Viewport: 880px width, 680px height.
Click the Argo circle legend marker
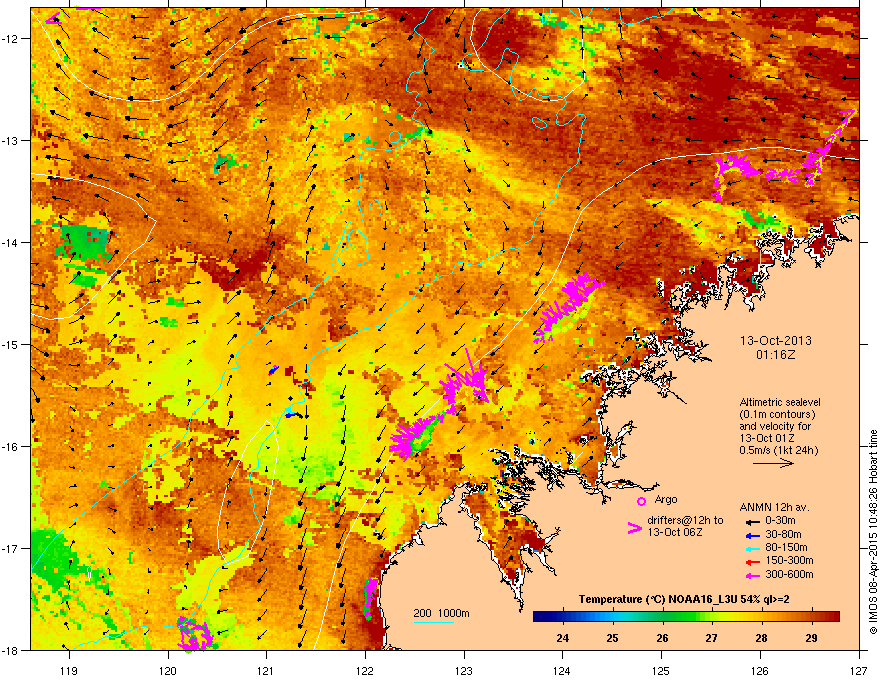[x=641, y=501]
